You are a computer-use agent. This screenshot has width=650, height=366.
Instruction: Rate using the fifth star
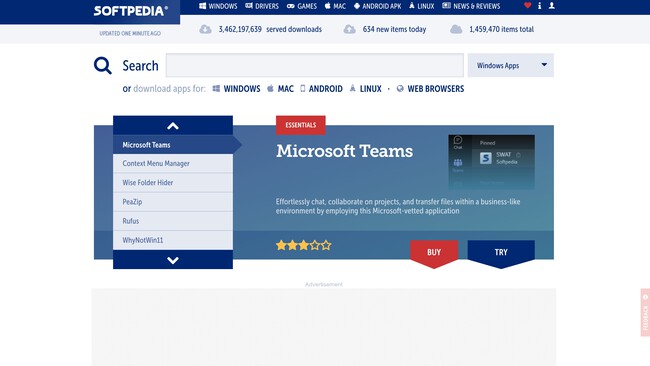point(326,245)
